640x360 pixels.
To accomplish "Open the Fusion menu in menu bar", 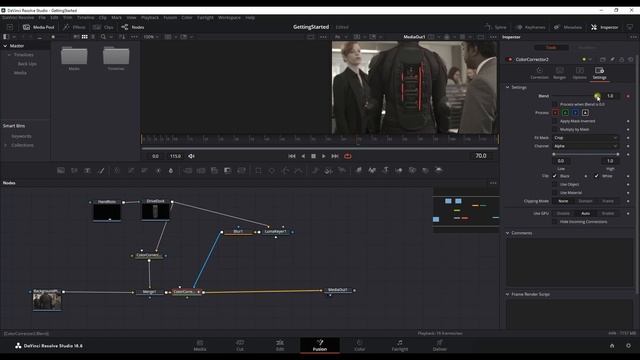I will tap(170, 18).
